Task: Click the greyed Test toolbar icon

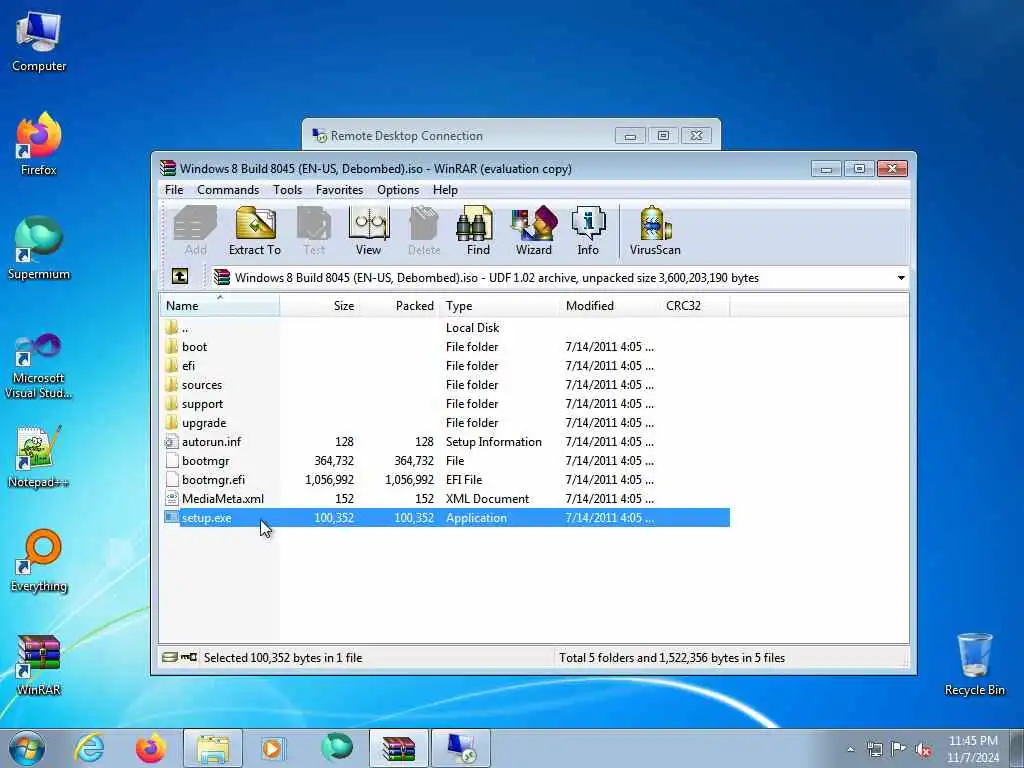Action: [x=313, y=231]
